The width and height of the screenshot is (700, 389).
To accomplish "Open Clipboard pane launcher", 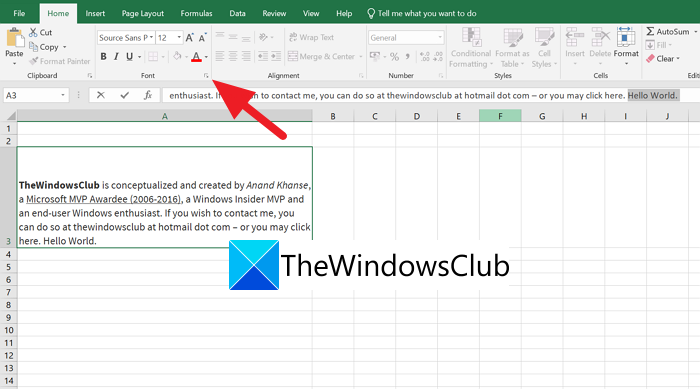I will [90, 76].
